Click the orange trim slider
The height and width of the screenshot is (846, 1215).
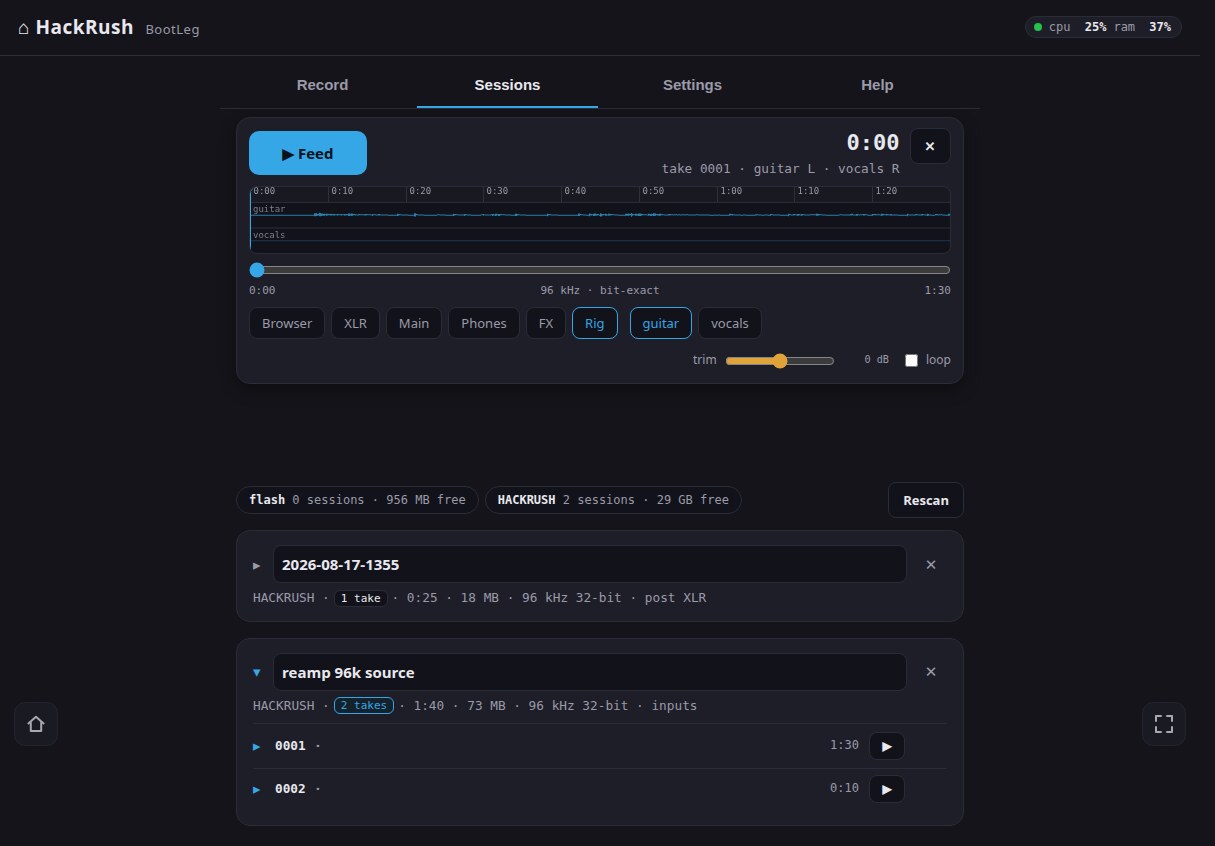[x=780, y=360]
